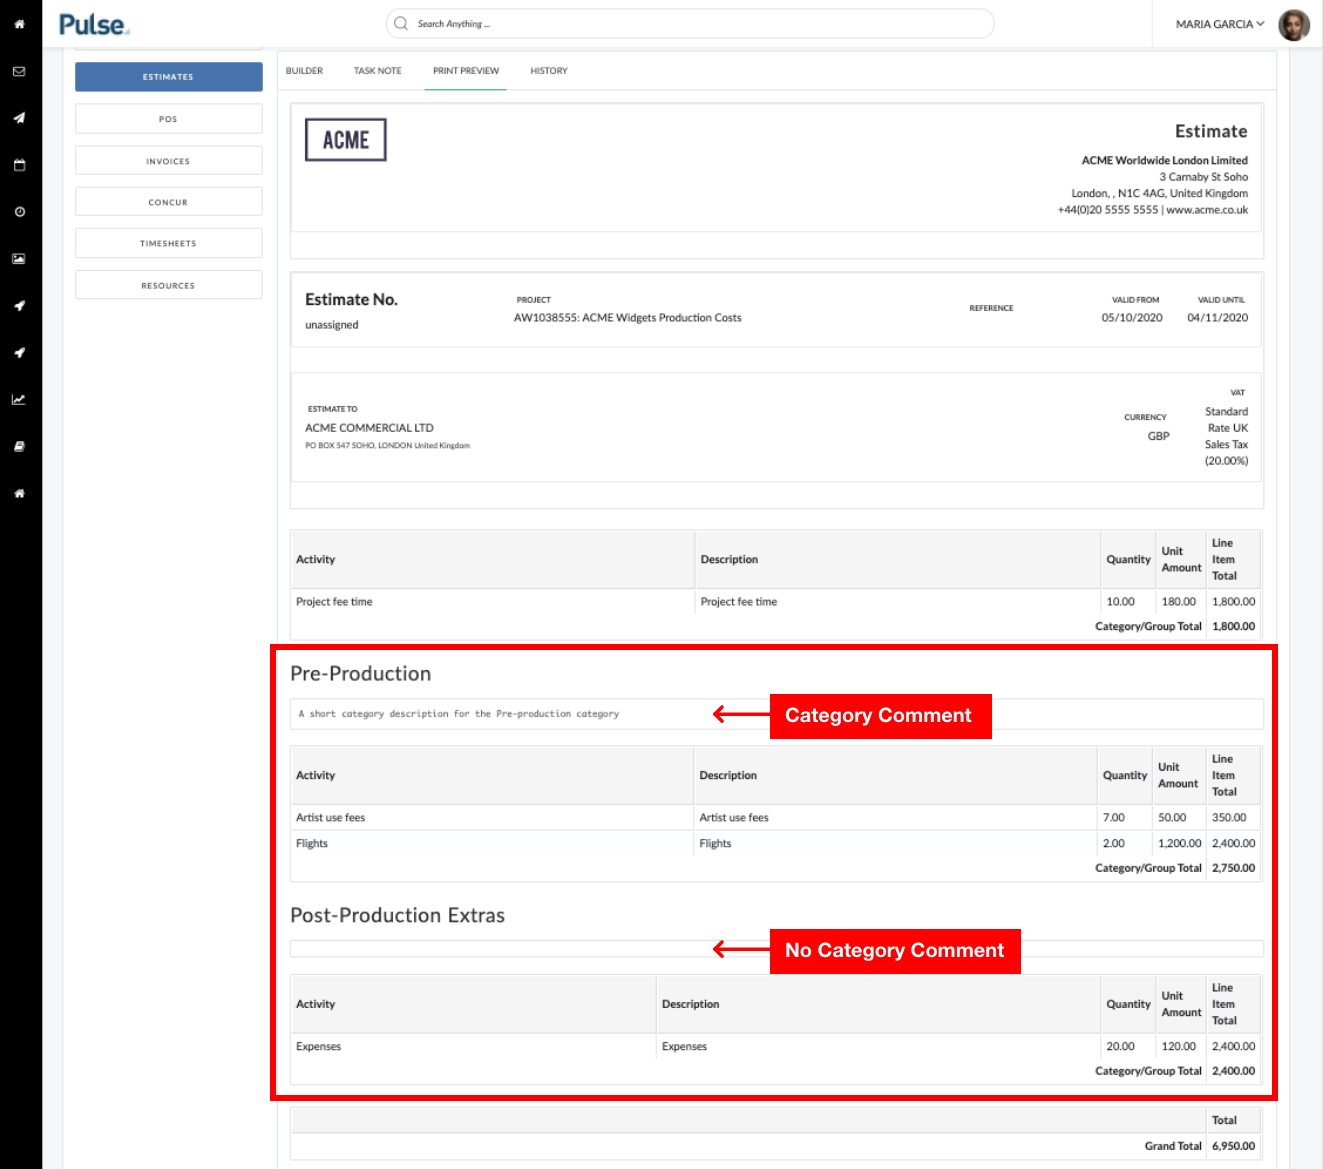Click the rocket icon directly below image icon
This screenshot has height=1169, width=1323.
tap(19, 306)
